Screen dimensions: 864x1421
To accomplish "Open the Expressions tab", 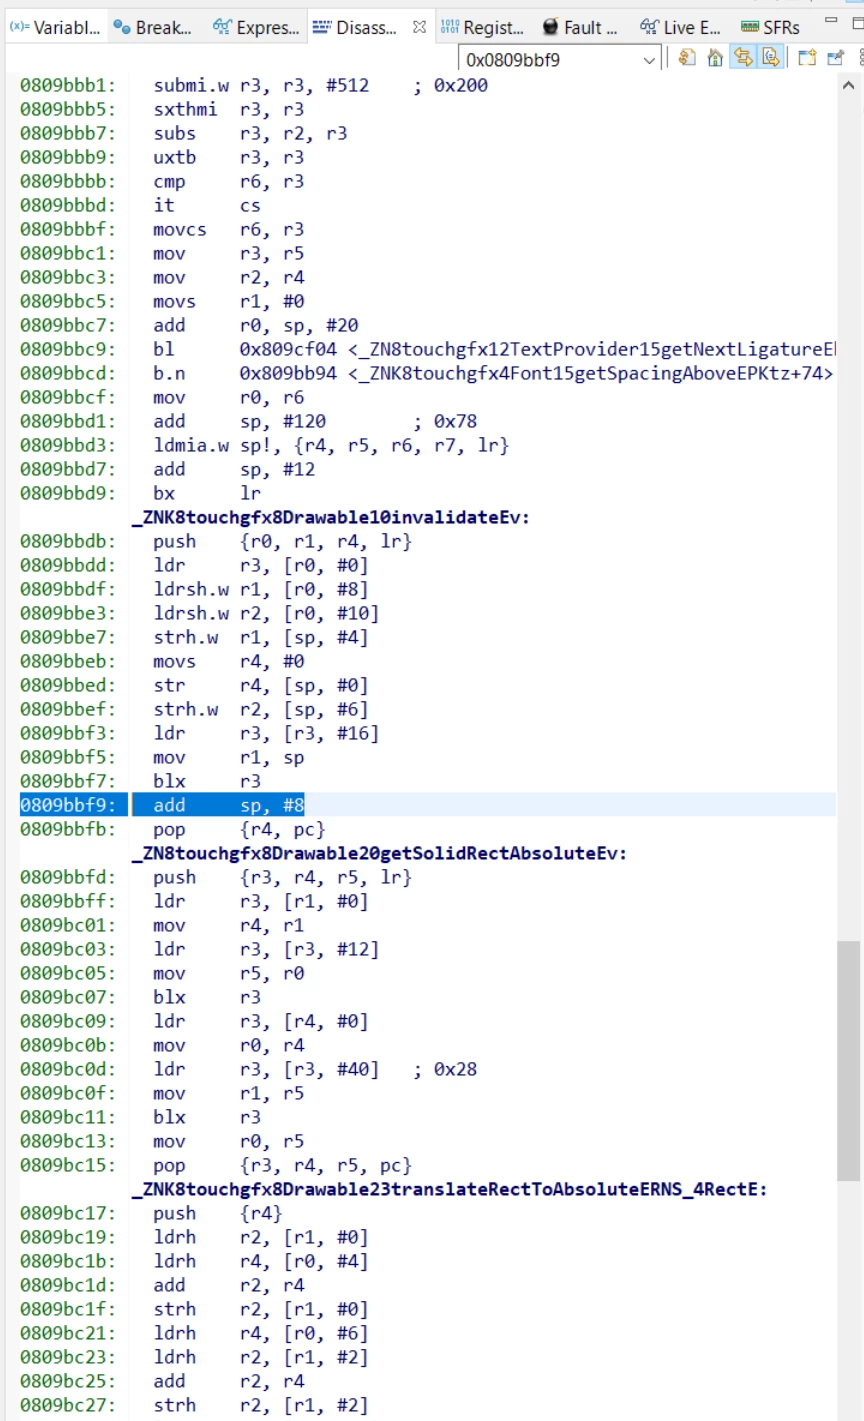I will coord(256,27).
